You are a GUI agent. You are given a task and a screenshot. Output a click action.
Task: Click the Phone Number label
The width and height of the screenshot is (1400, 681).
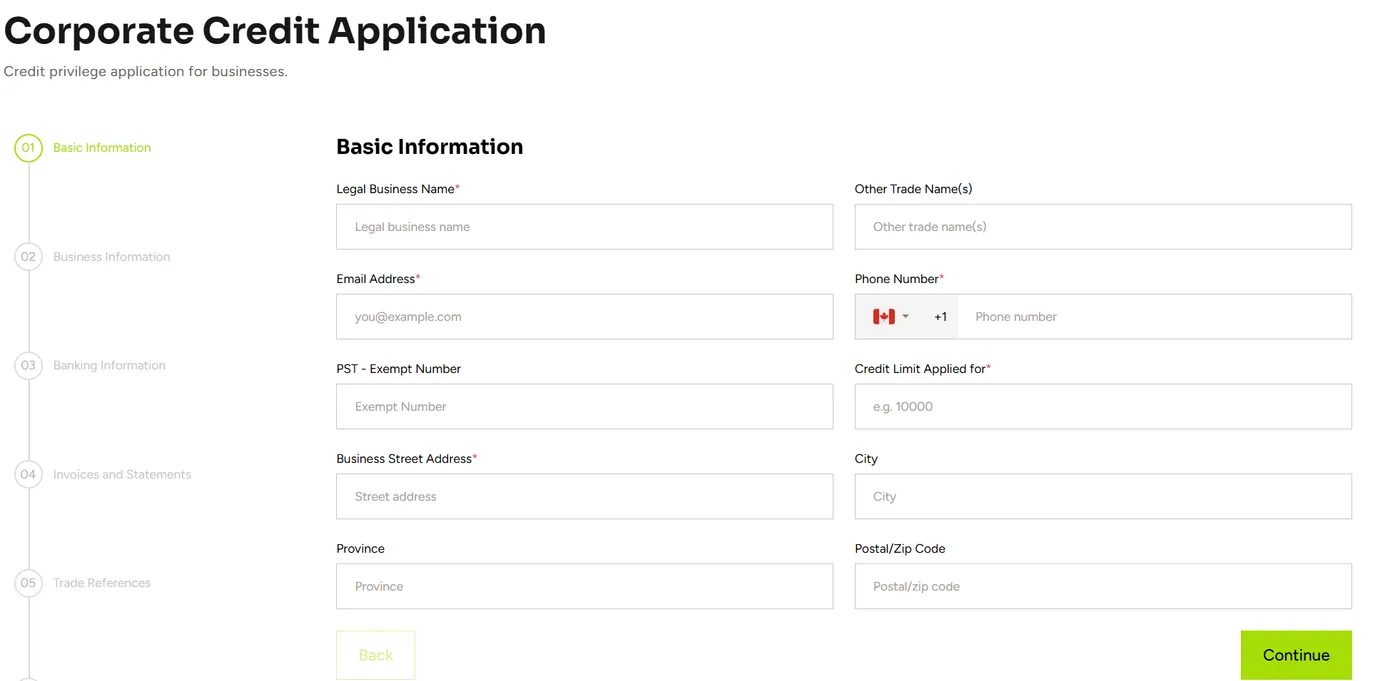click(899, 279)
